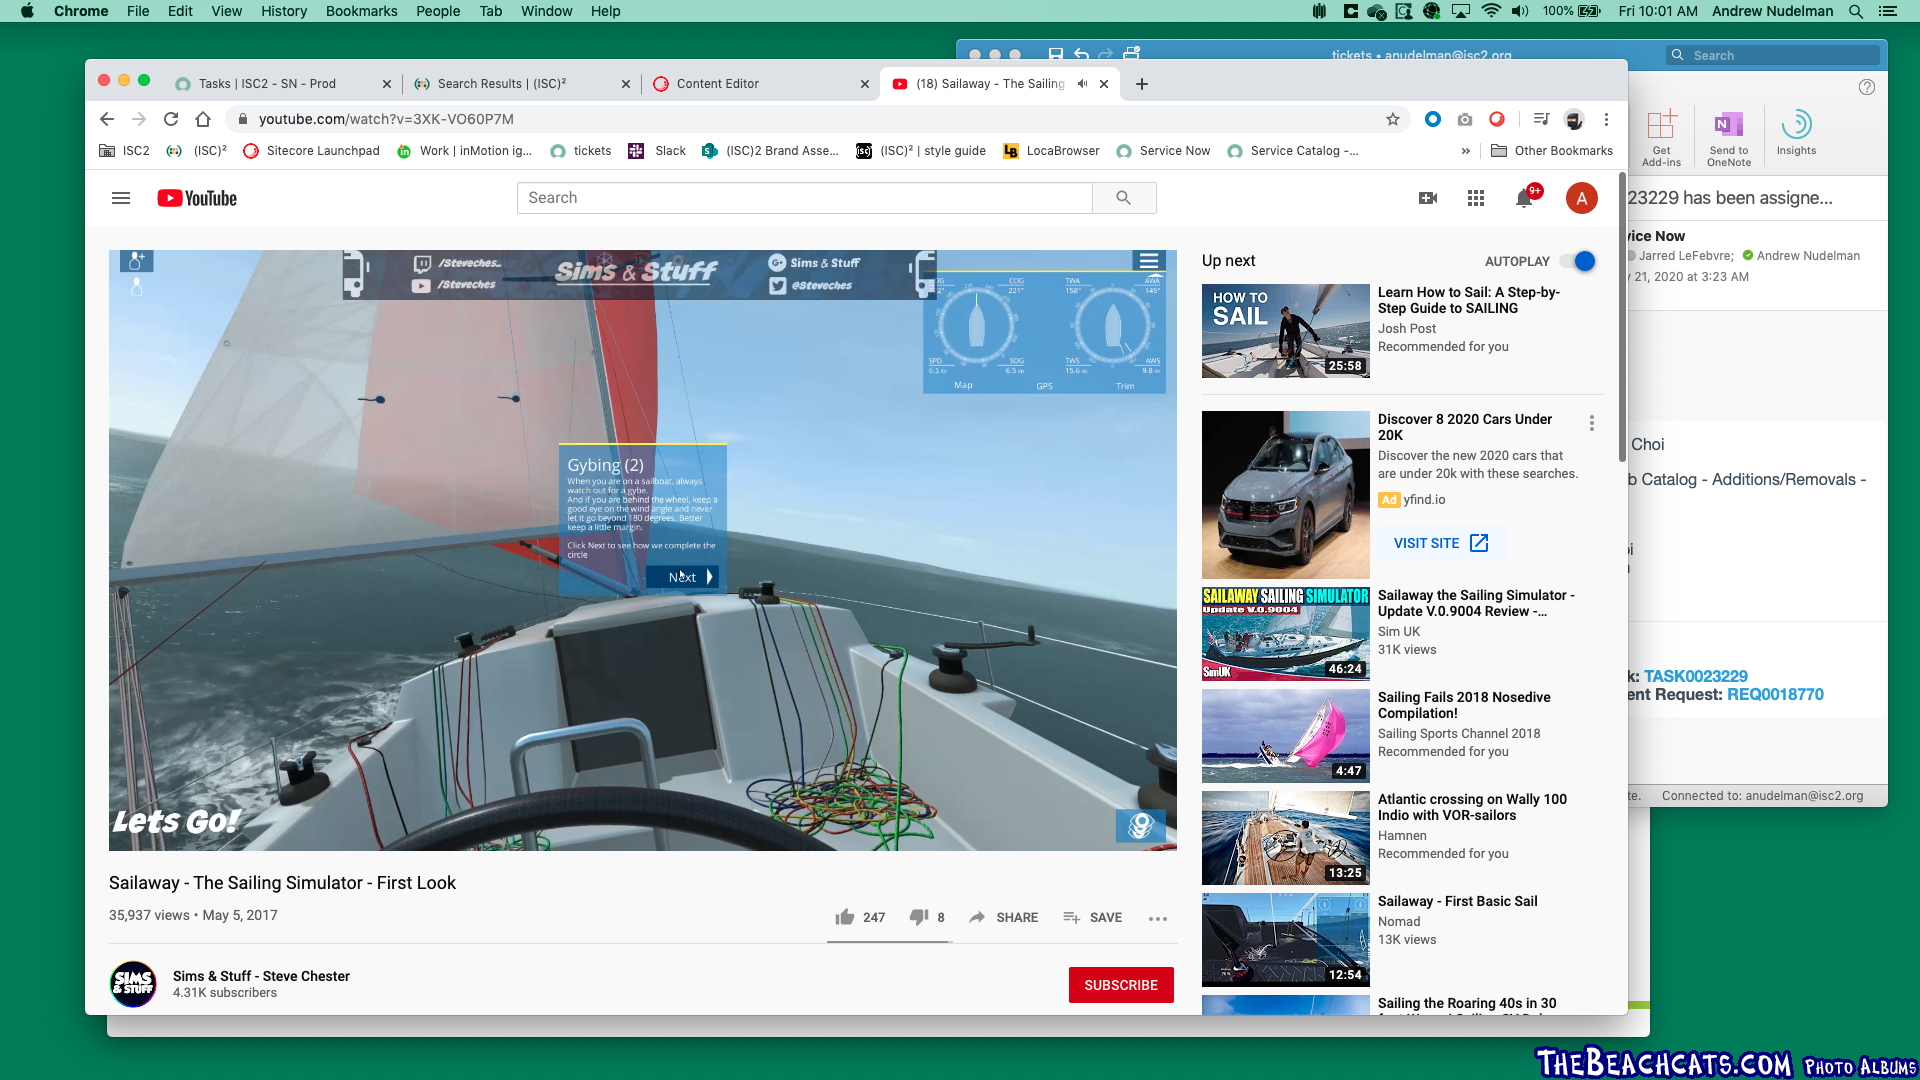
Task: Click the SUBSCRIBE button for Sims & Stuff
Action: (x=1121, y=985)
